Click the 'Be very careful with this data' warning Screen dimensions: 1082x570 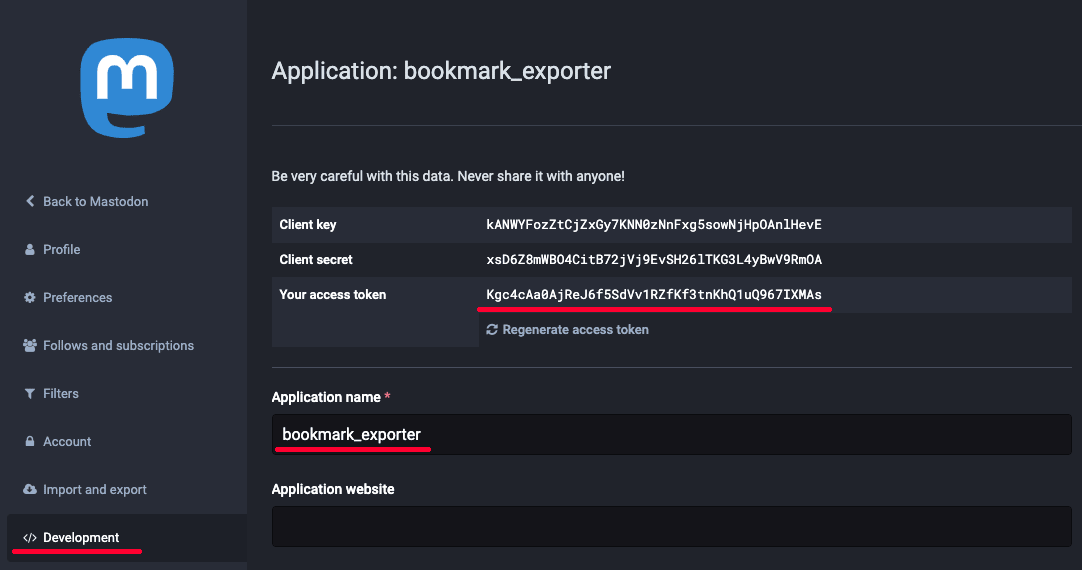tap(448, 176)
